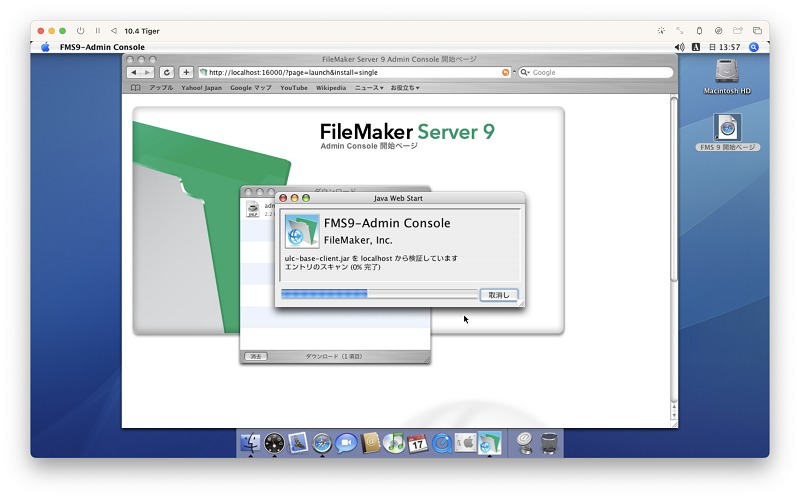Select the downloaded file icon in Downloads window
Image resolution: width=800 pixels, height=498 pixels.
[253, 209]
